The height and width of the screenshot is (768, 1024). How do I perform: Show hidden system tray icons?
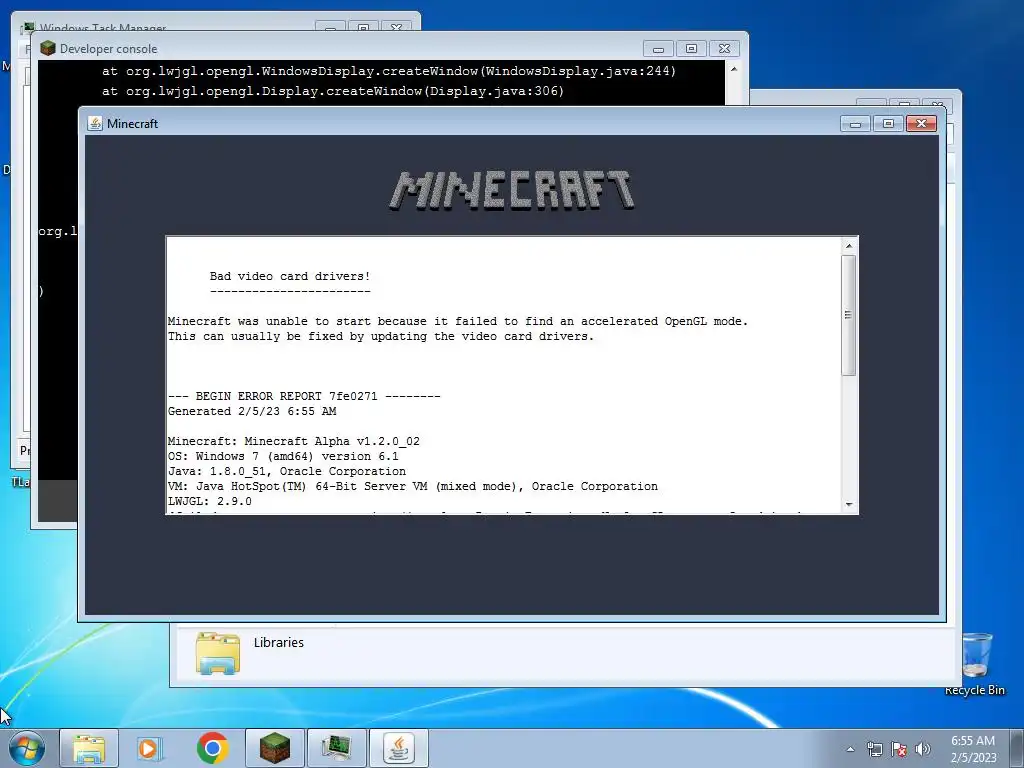tap(850, 749)
